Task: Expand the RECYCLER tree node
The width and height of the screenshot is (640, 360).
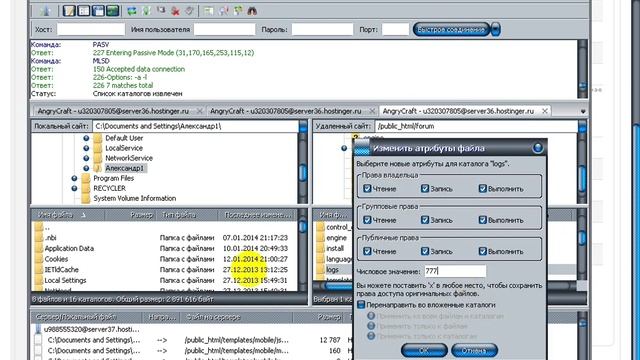Action: click(74, 188)
